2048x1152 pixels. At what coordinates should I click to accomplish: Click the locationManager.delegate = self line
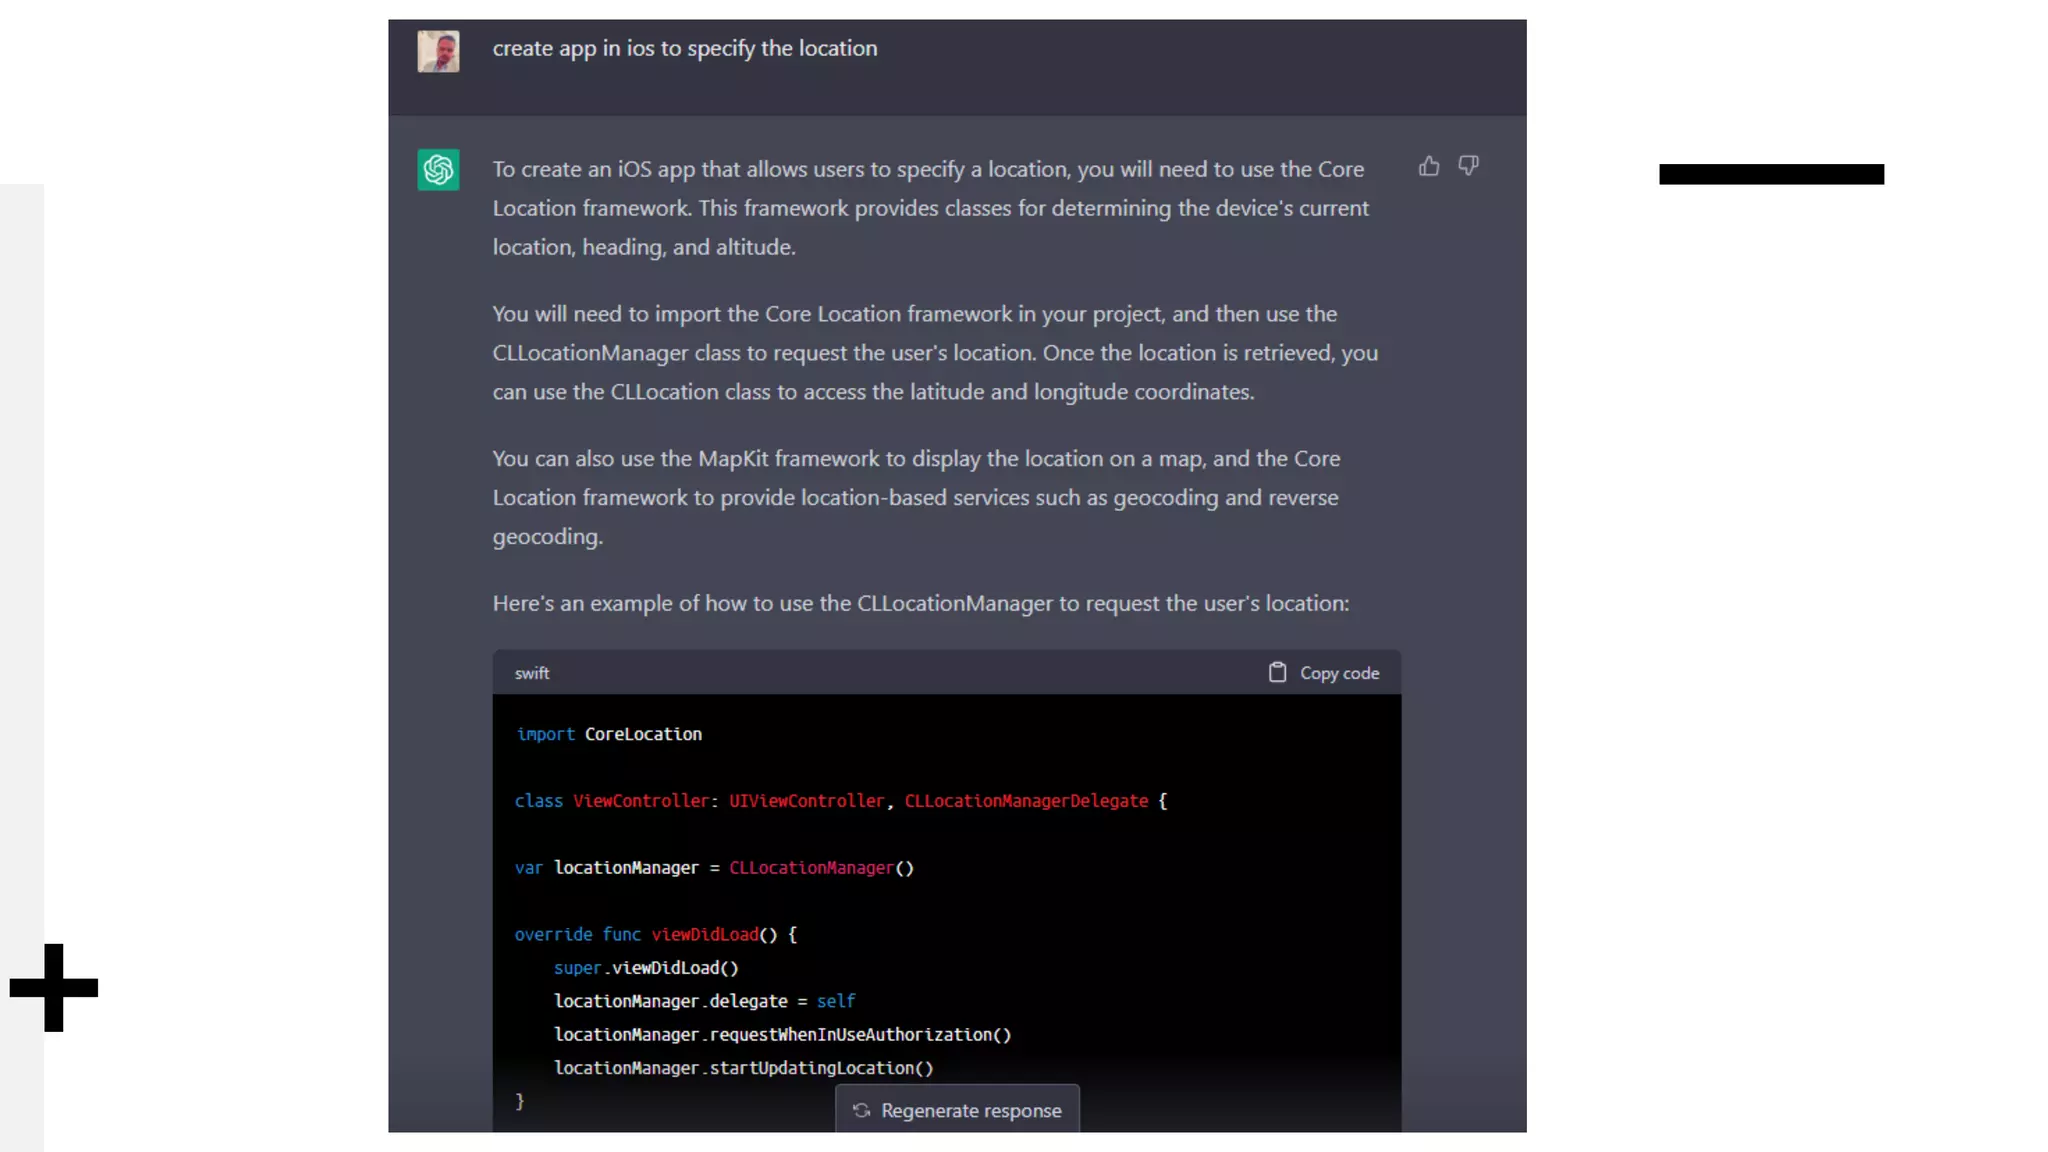(x=704, y=1001)
